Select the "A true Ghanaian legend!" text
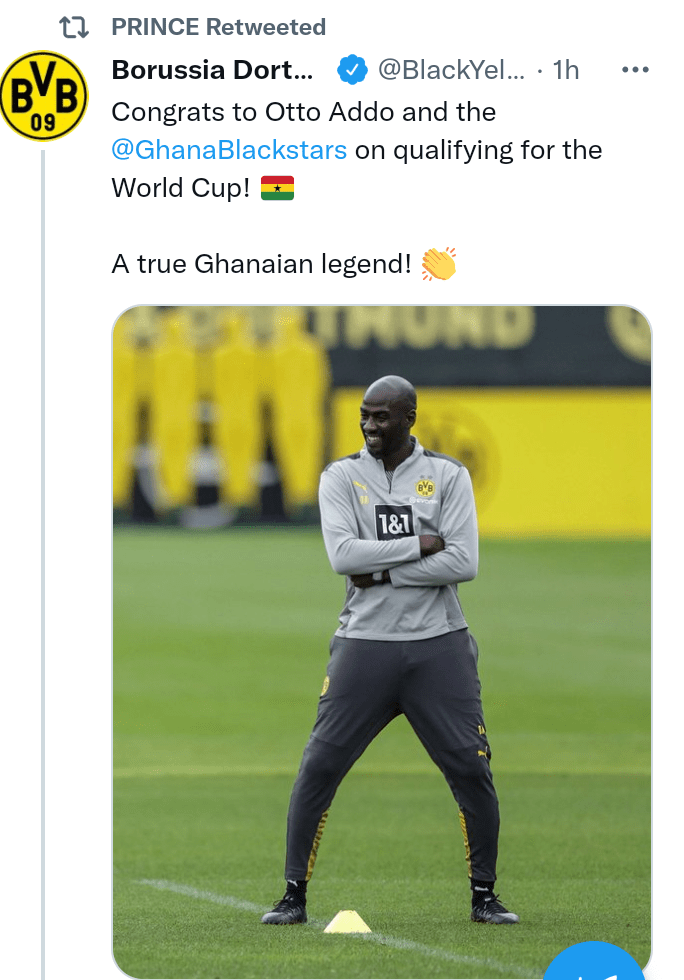Screen dimensions: 684x980 [x=262, y=264]
